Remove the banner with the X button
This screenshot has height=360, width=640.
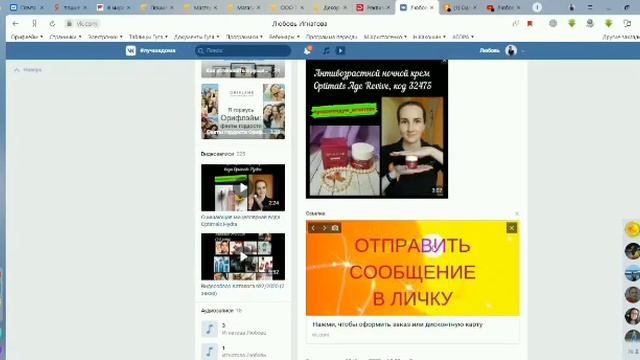point(511,228)
